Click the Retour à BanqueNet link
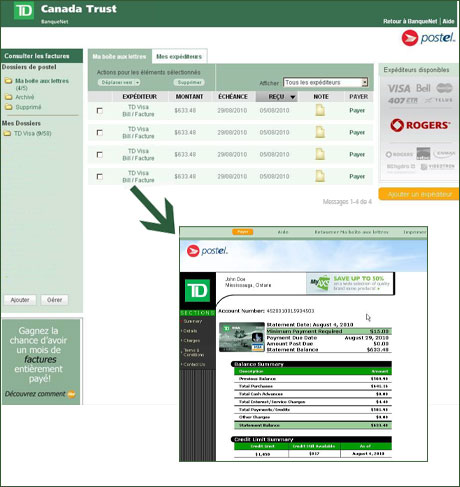The height and width of the screenshot is (487, 460). pos(410,21)
